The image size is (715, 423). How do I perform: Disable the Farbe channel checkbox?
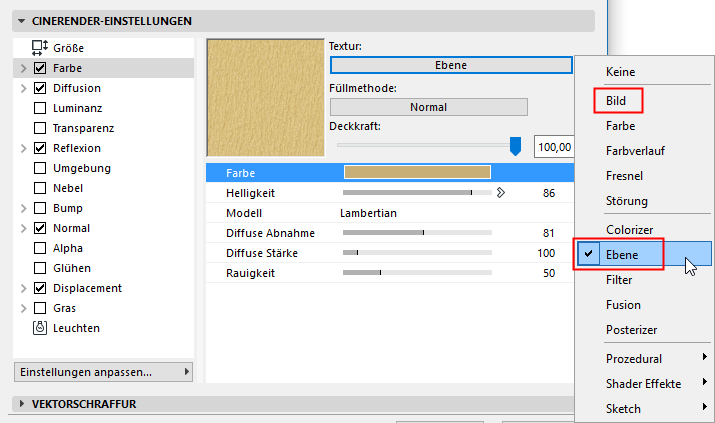tap(40, 68)
